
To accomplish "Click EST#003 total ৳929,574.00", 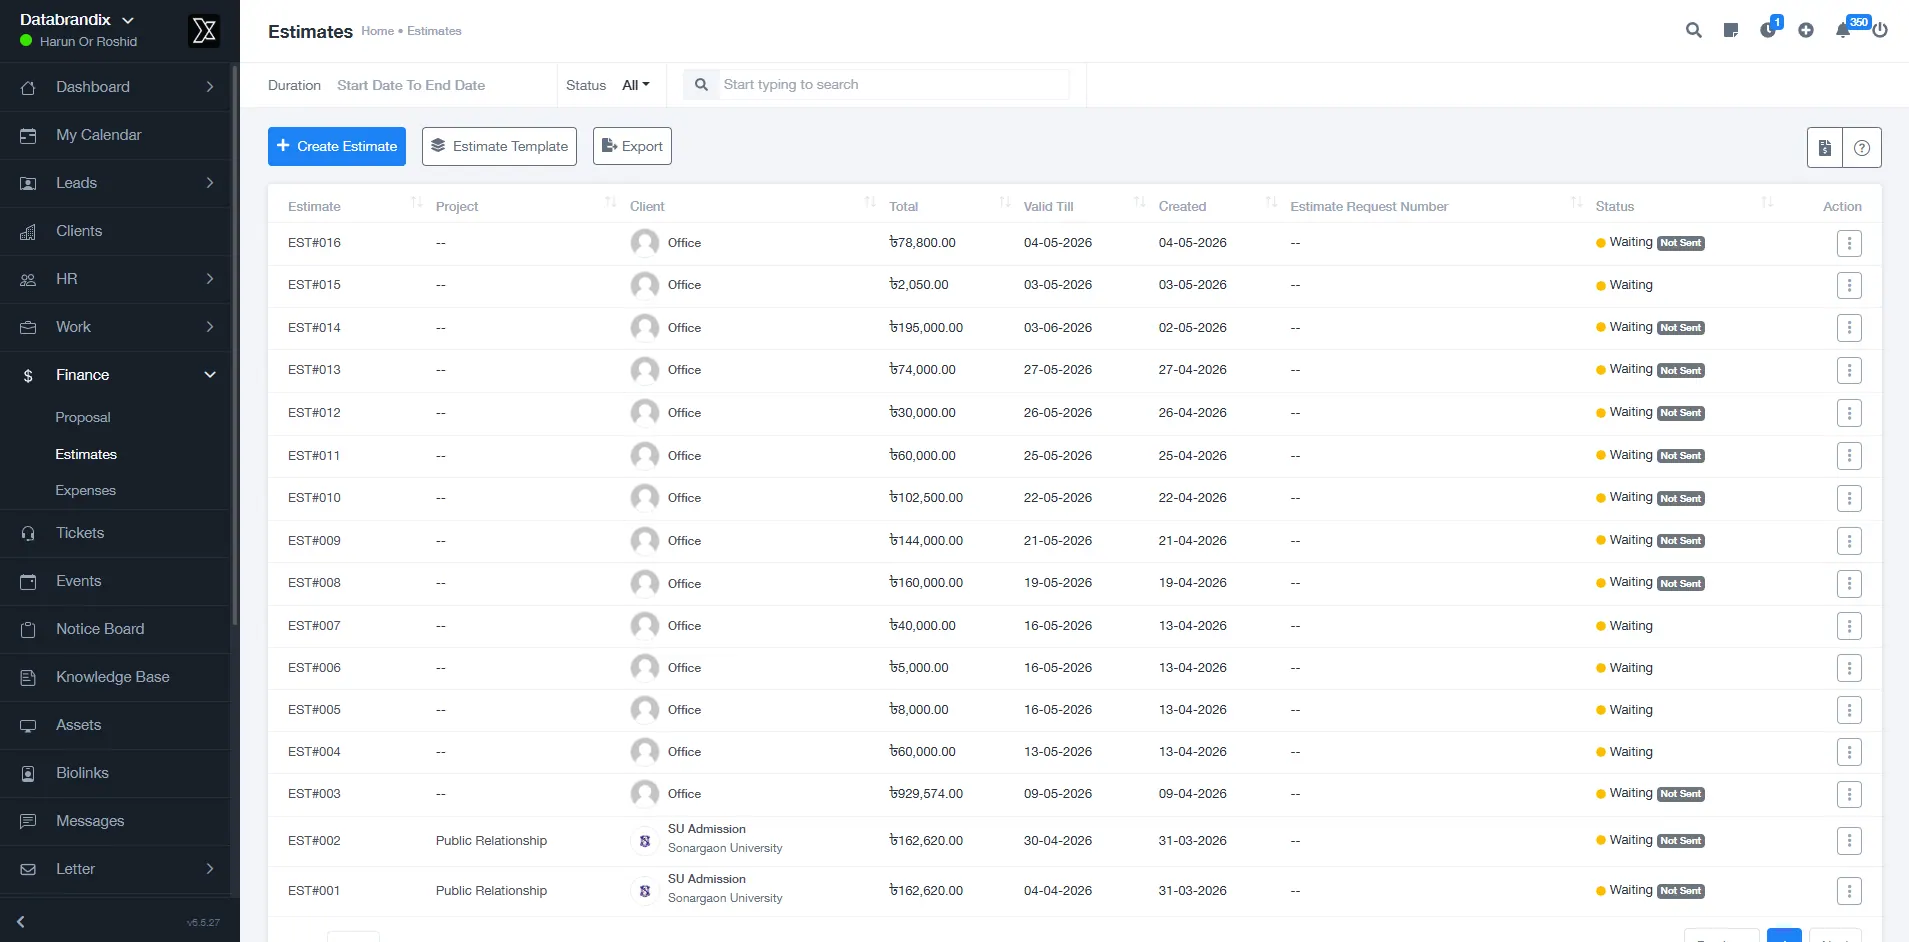I will [x=926, y=794].
